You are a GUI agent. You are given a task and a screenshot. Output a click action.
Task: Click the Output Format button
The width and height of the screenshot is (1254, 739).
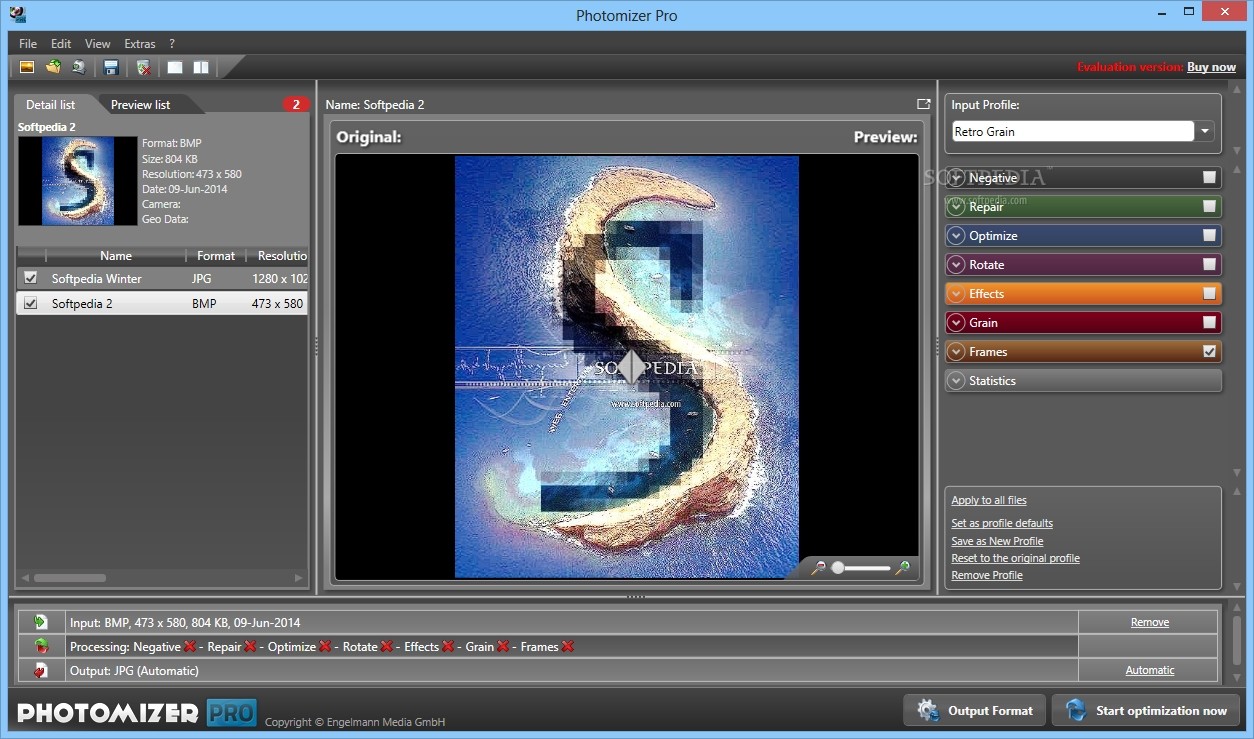(x=975, y=710)
